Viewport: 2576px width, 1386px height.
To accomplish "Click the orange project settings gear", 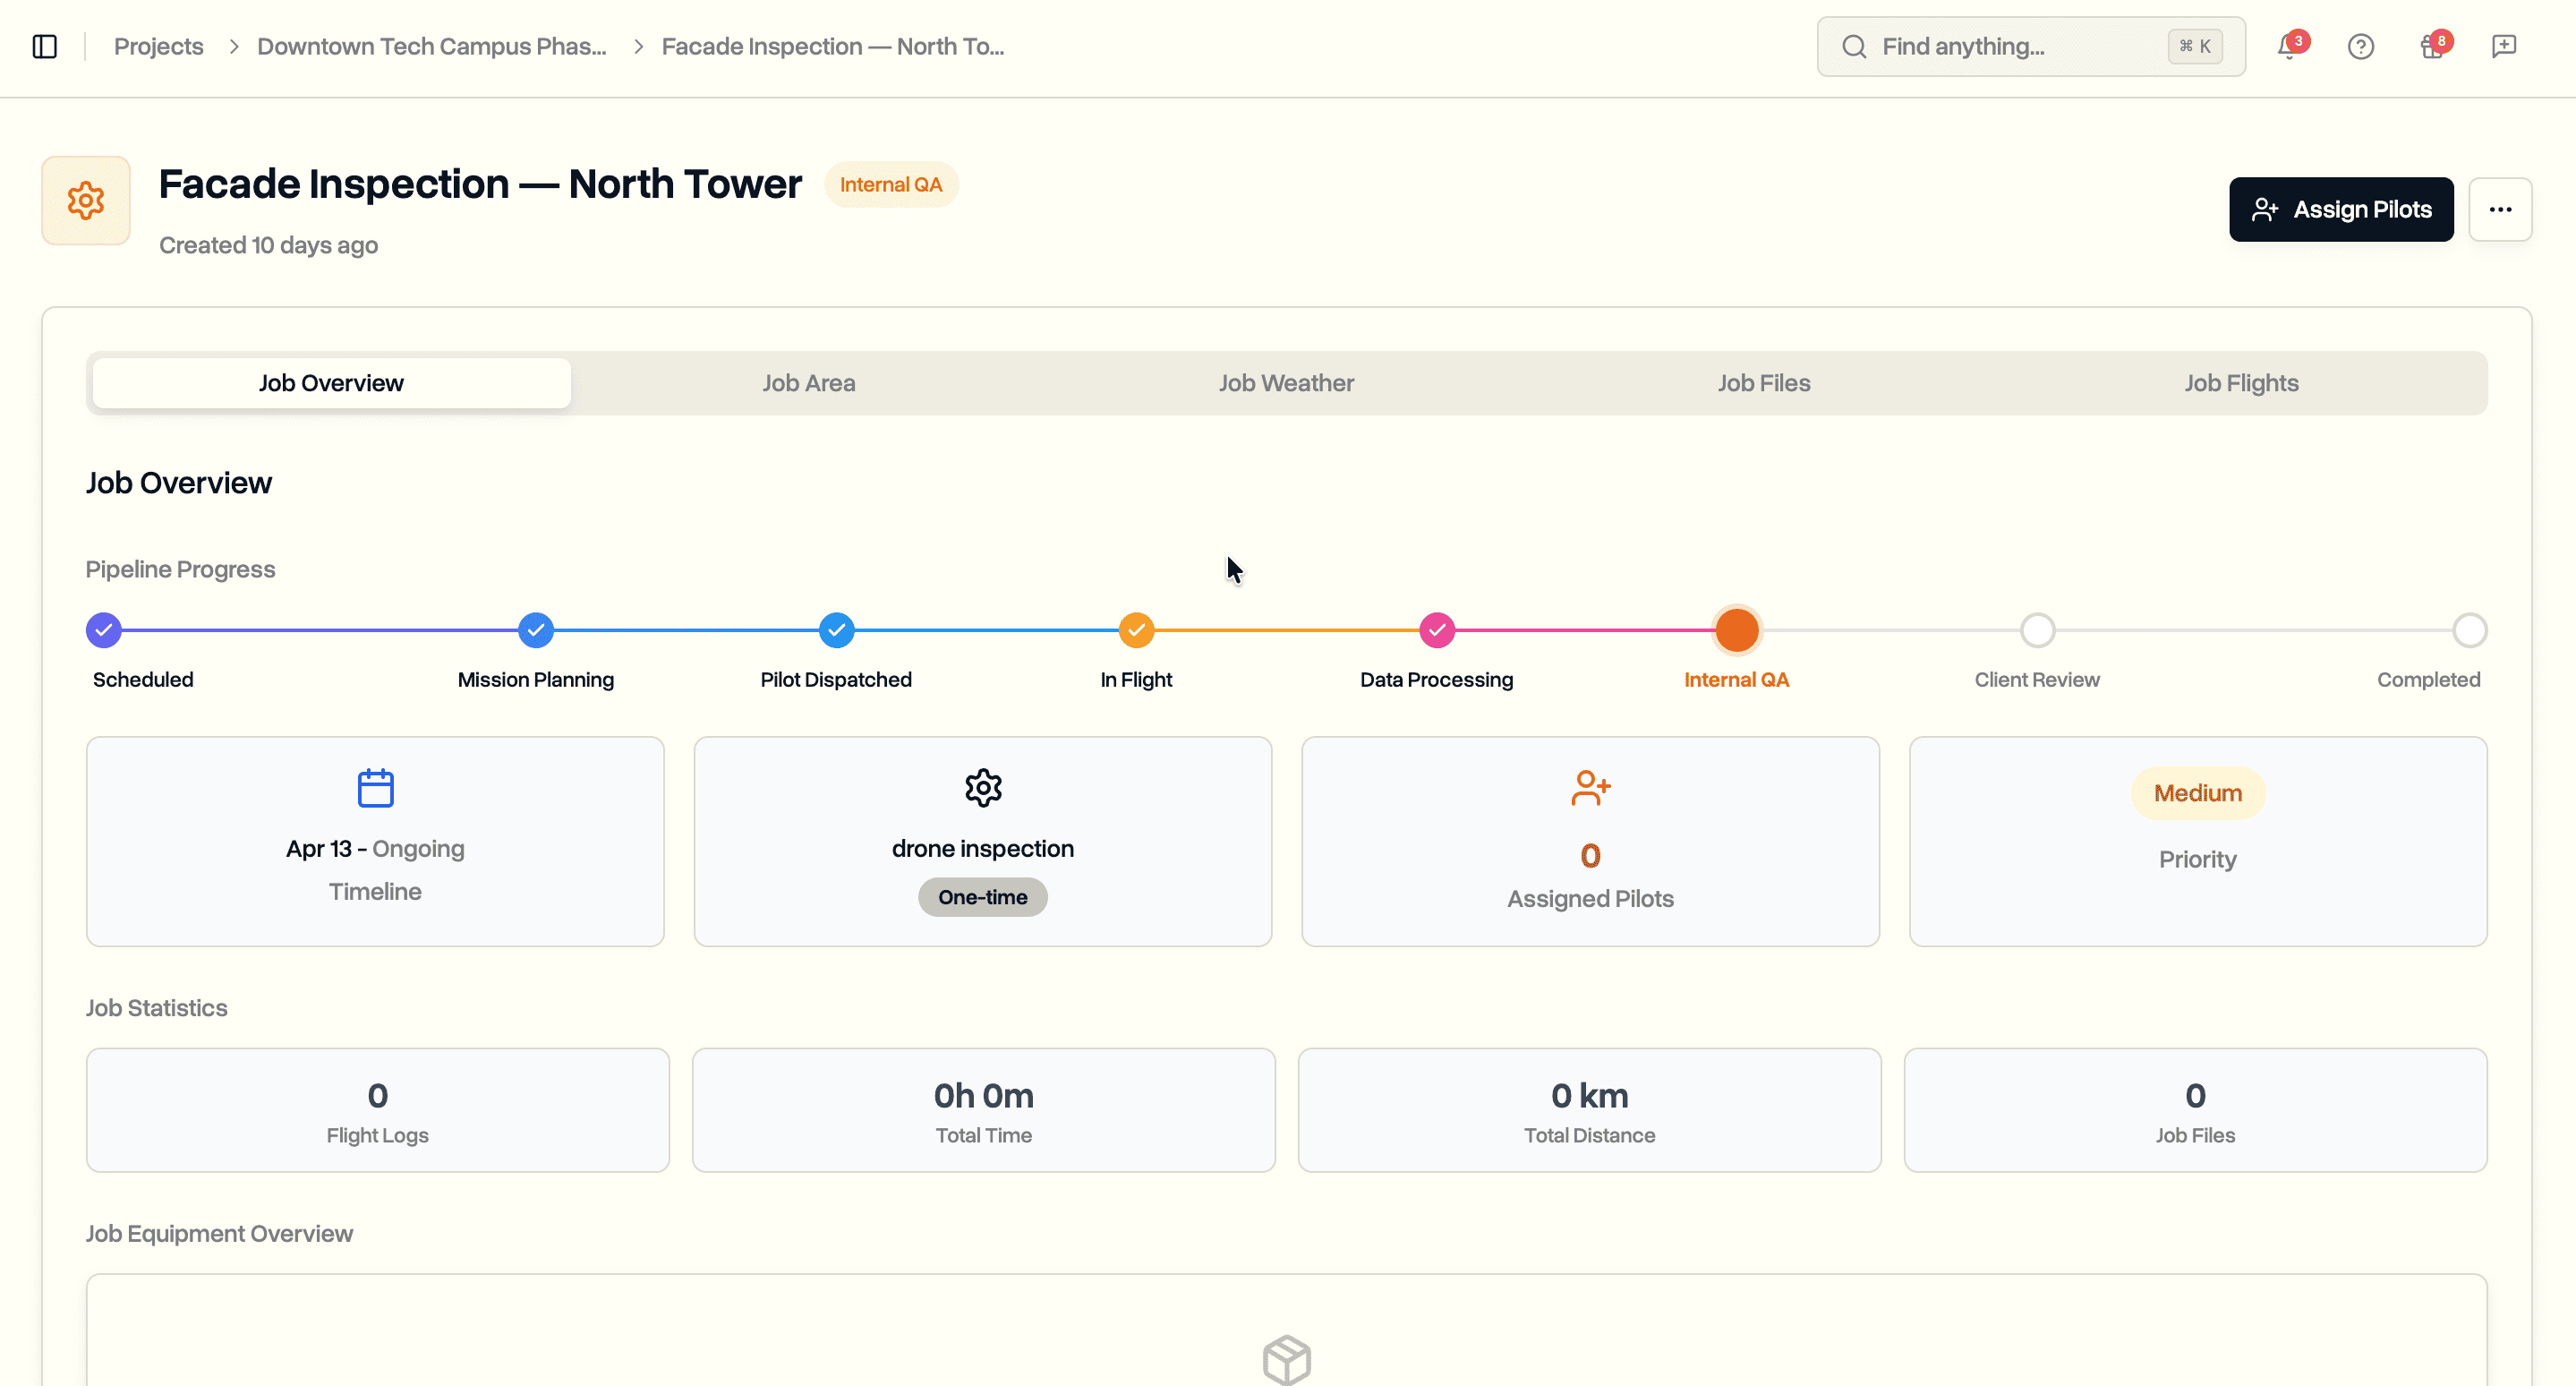I will 85,200.
